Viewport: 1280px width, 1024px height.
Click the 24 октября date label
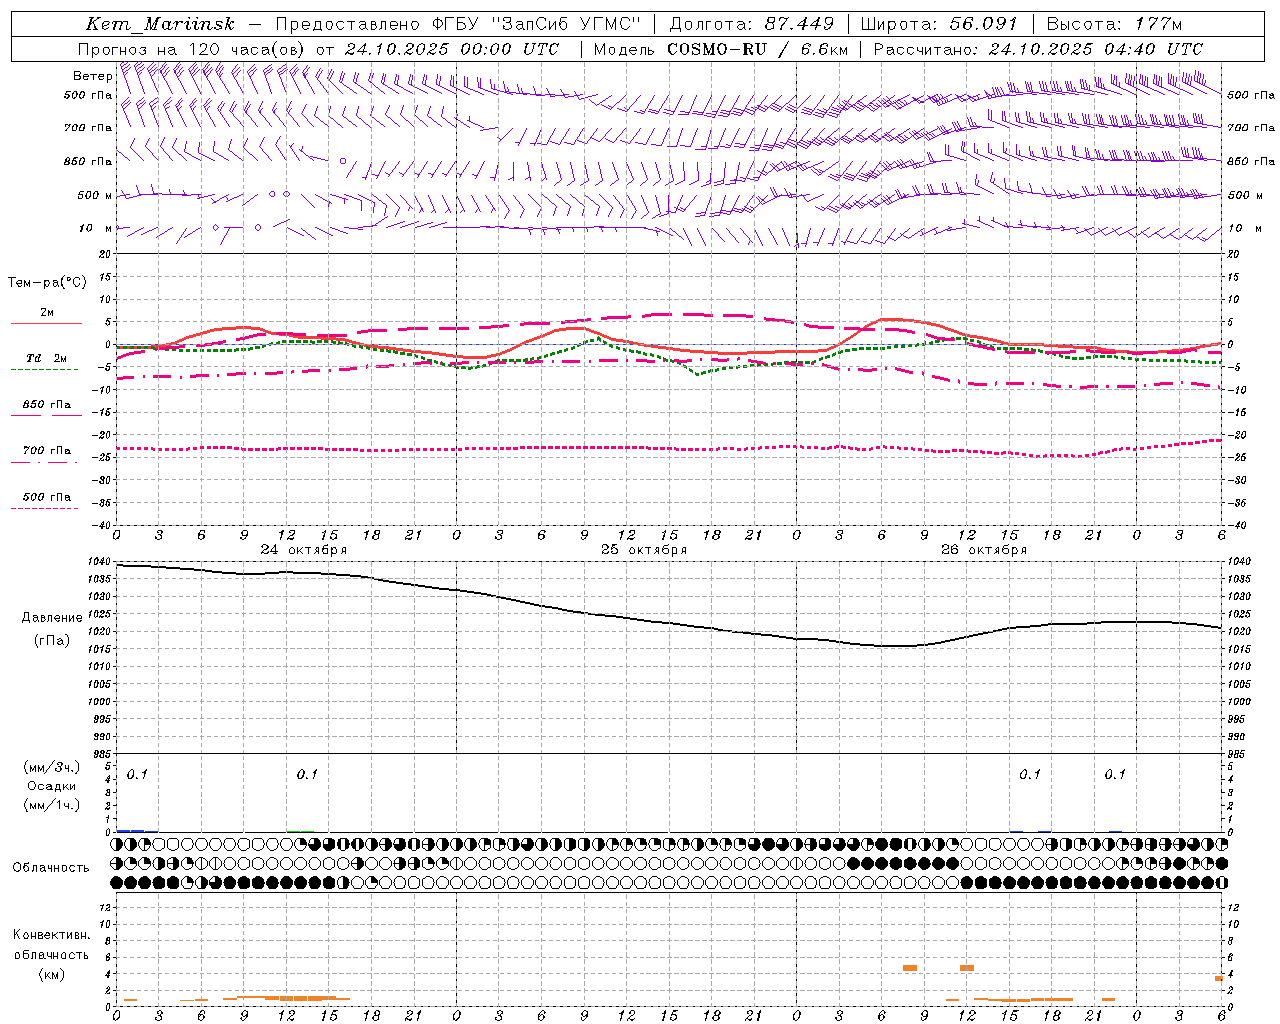(304, 550)
